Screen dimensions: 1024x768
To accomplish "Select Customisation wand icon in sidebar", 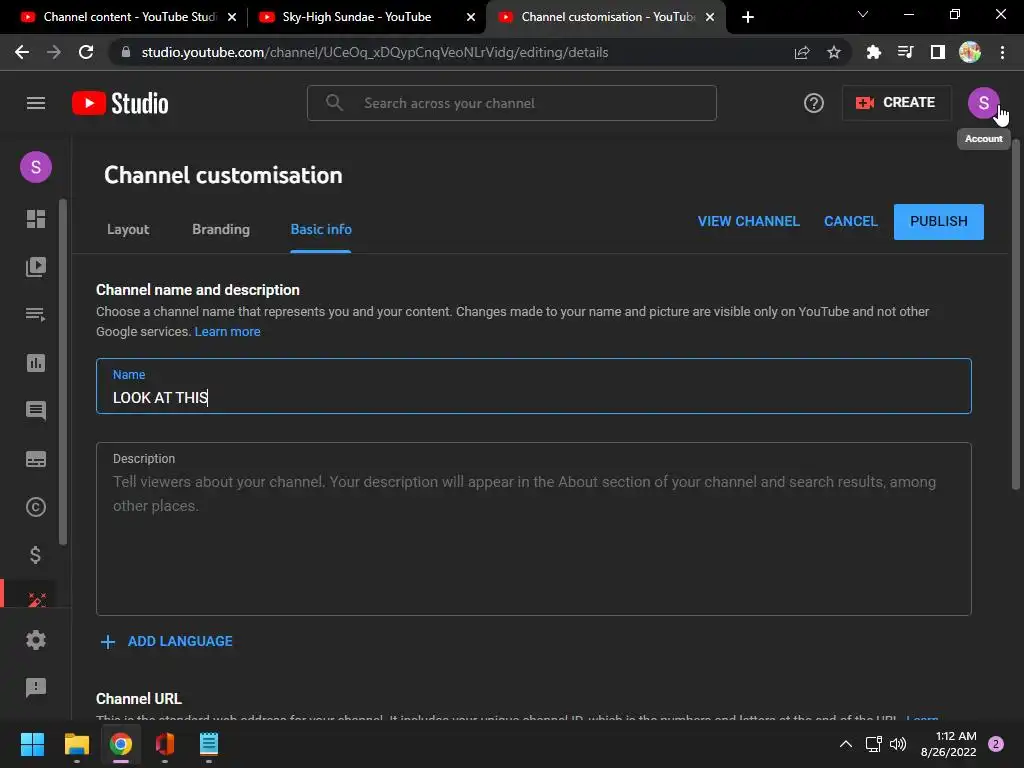I will tap(36, 598).
